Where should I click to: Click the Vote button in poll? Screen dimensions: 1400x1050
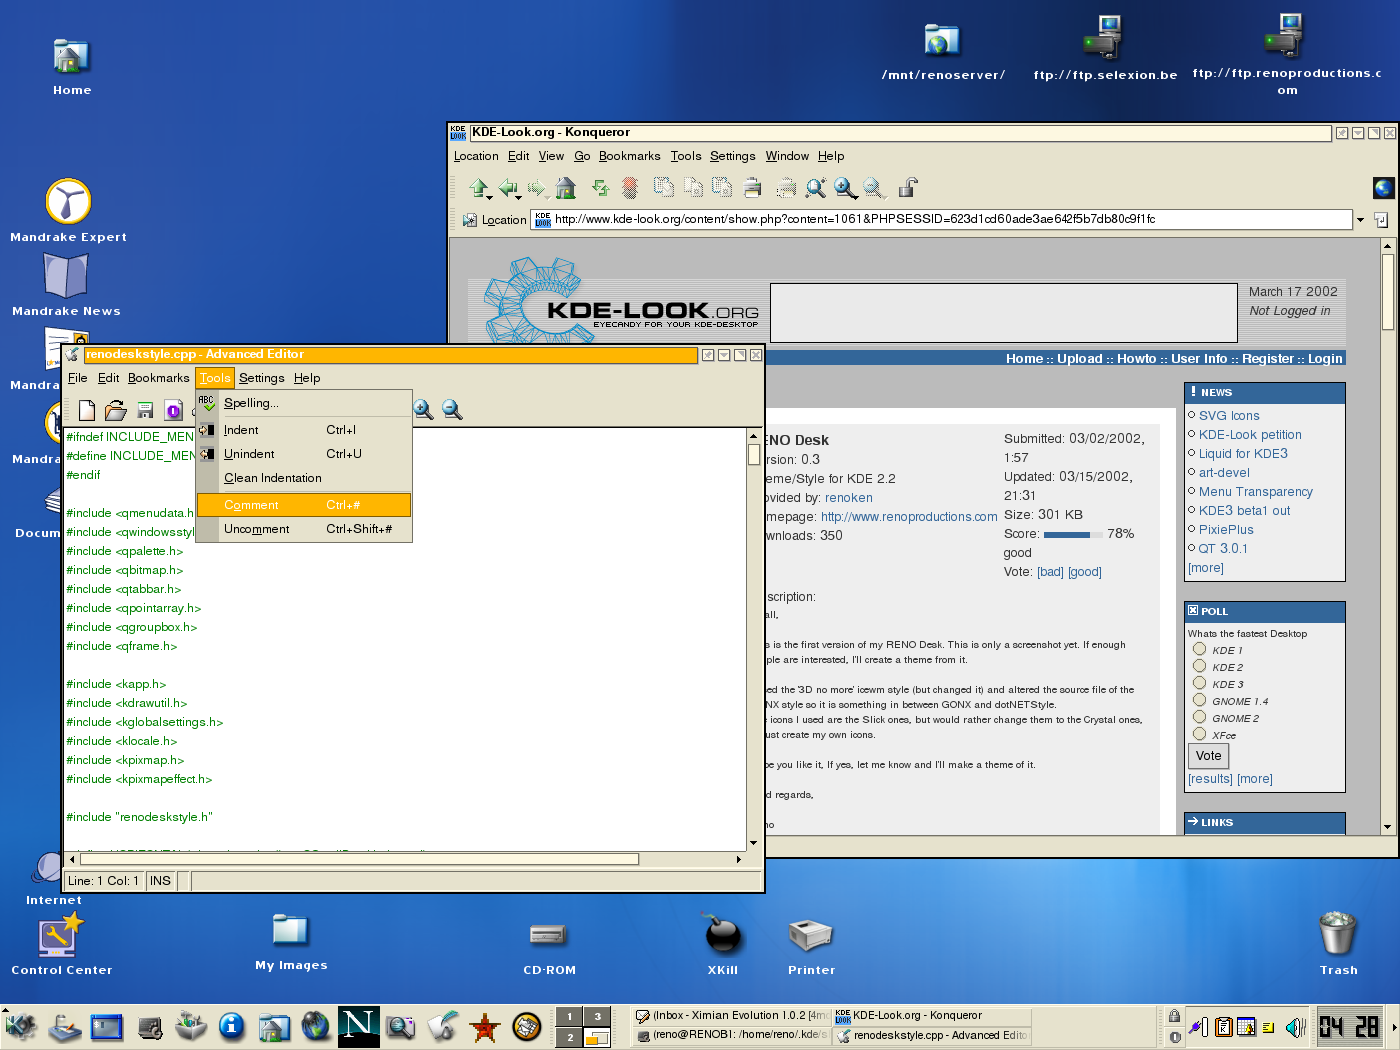point(1208,756)
